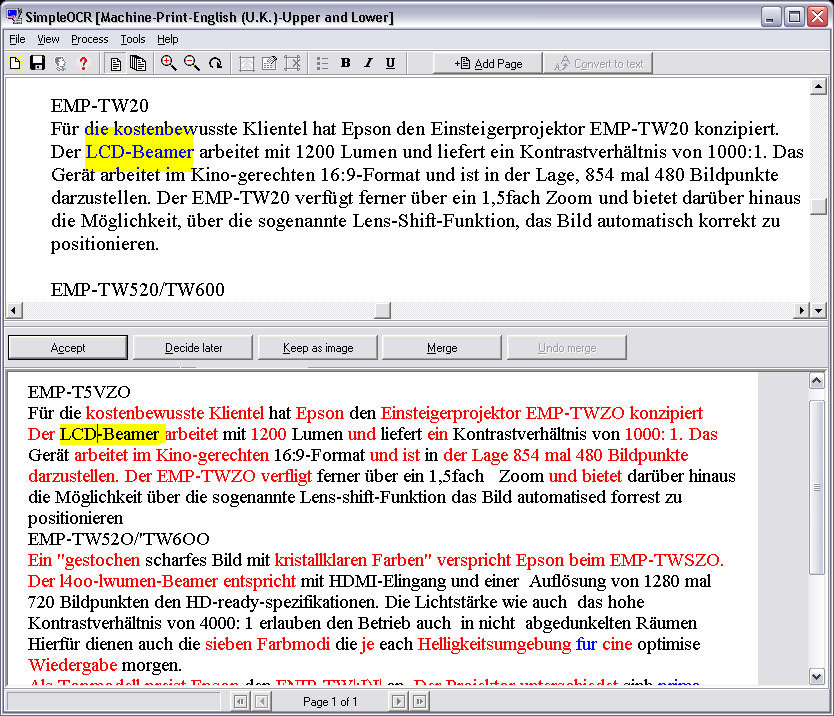Click the greyed head-profile toolbar icon

[x=60, y=64]
